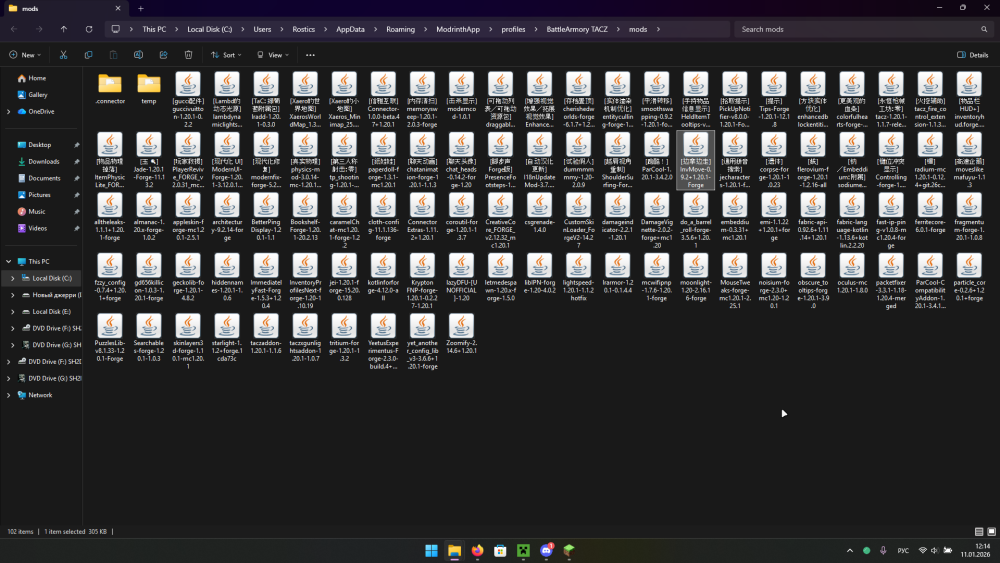1000x563 pixels.
Task: Open Gallery in navigation pane
Action: (x=38, y=94)
